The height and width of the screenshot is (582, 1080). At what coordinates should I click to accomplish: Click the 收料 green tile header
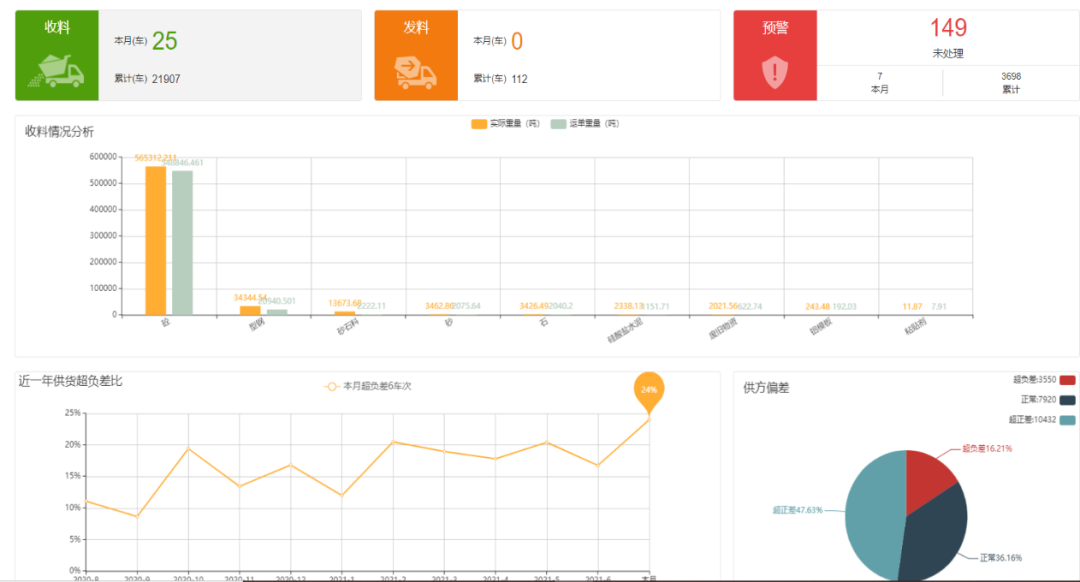coord(57,28)
